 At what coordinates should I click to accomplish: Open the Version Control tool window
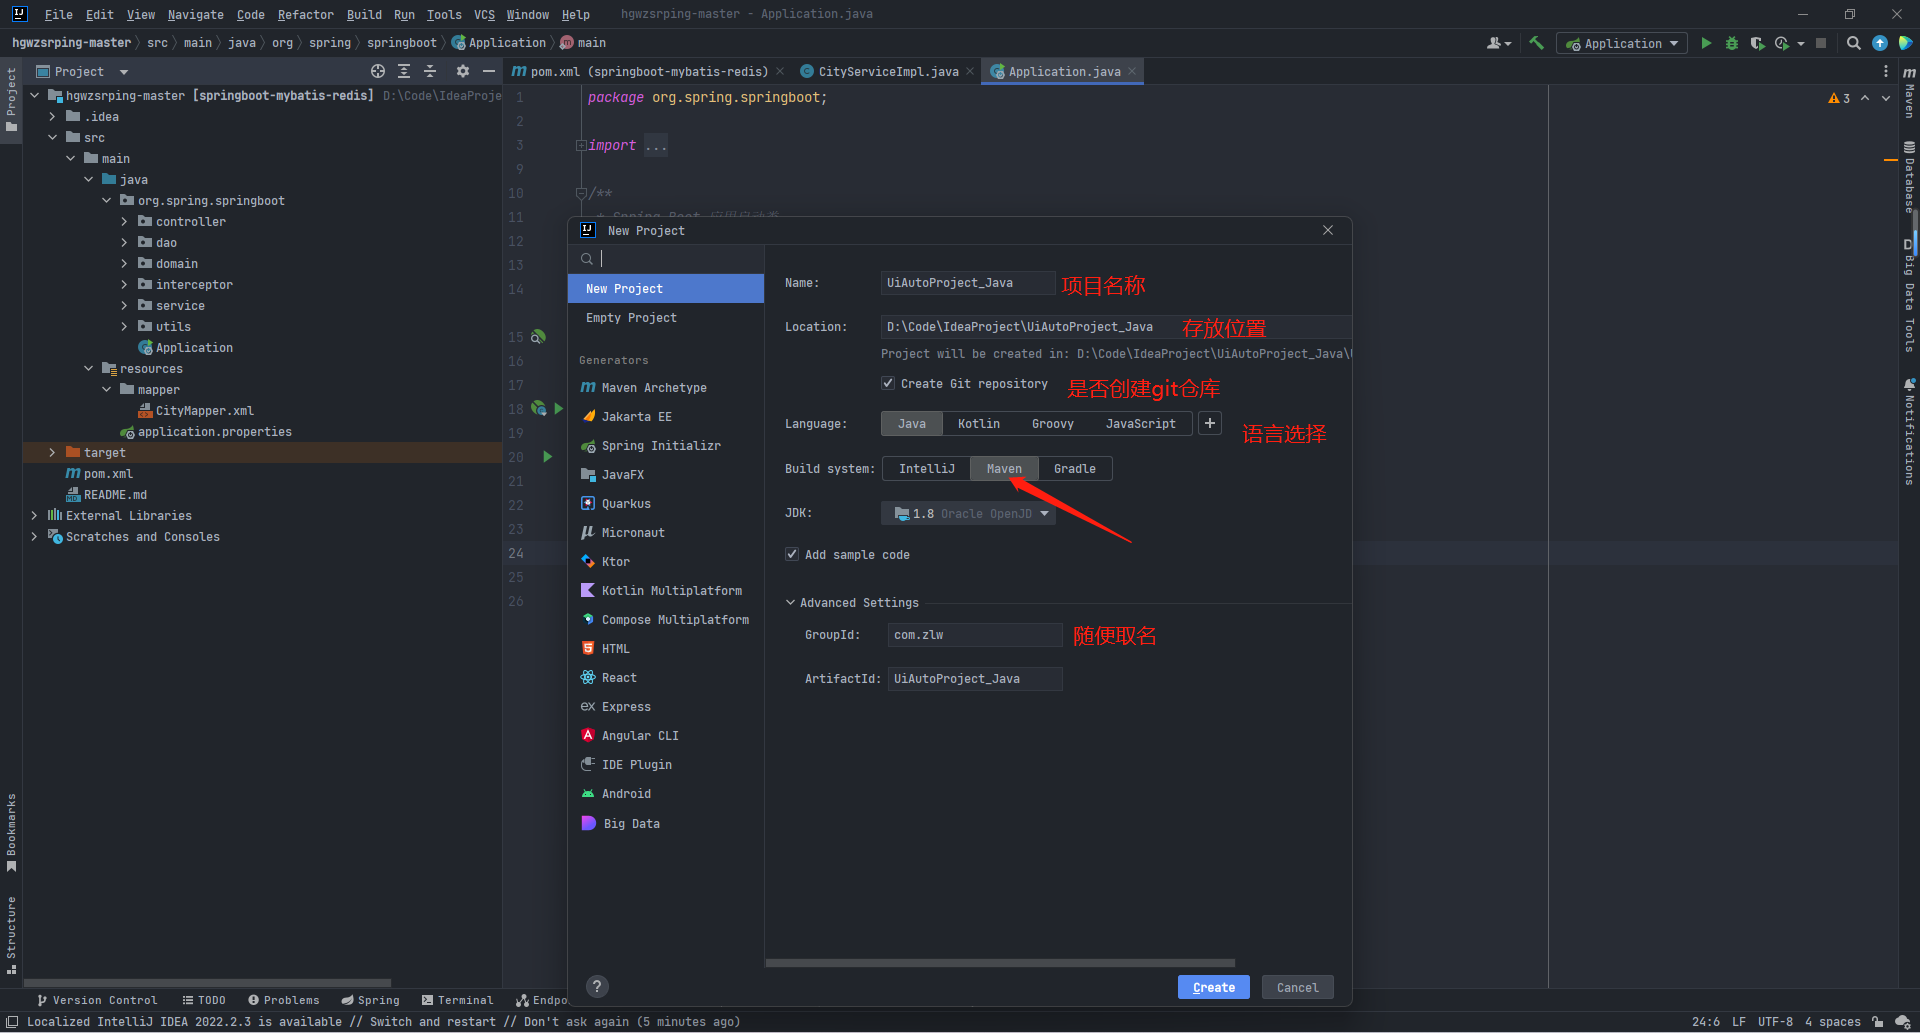pos(97,1000)
